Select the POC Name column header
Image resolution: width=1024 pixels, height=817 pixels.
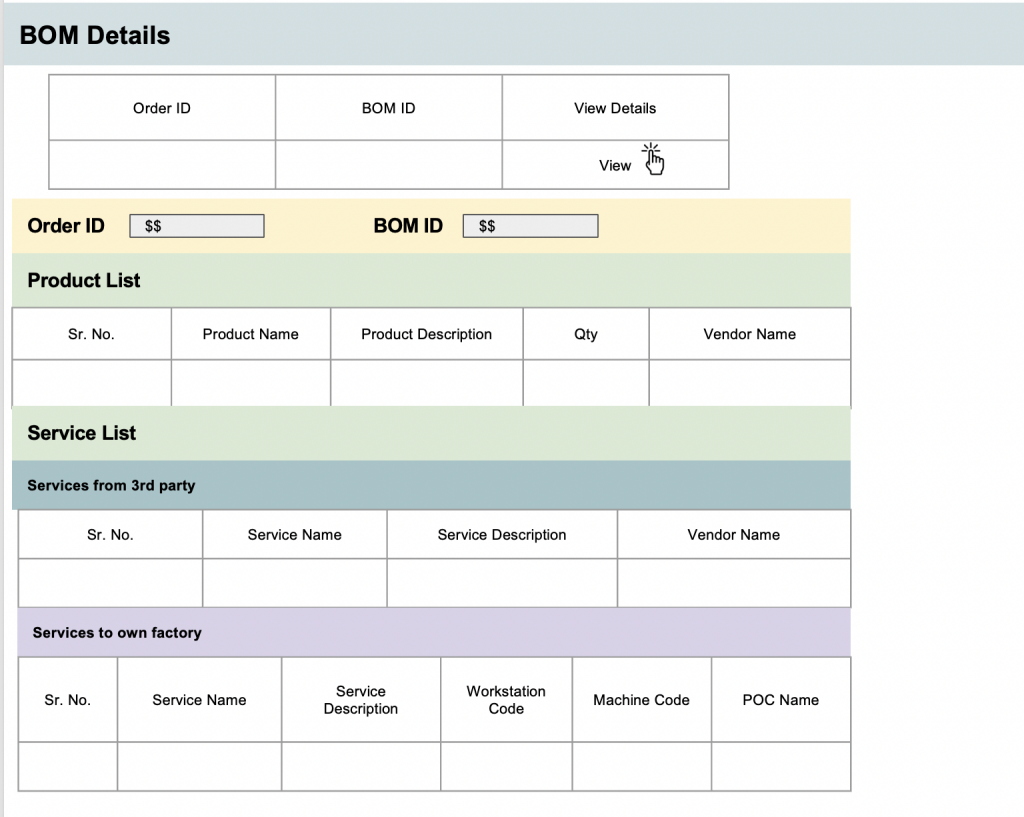[x=780, y=700]
